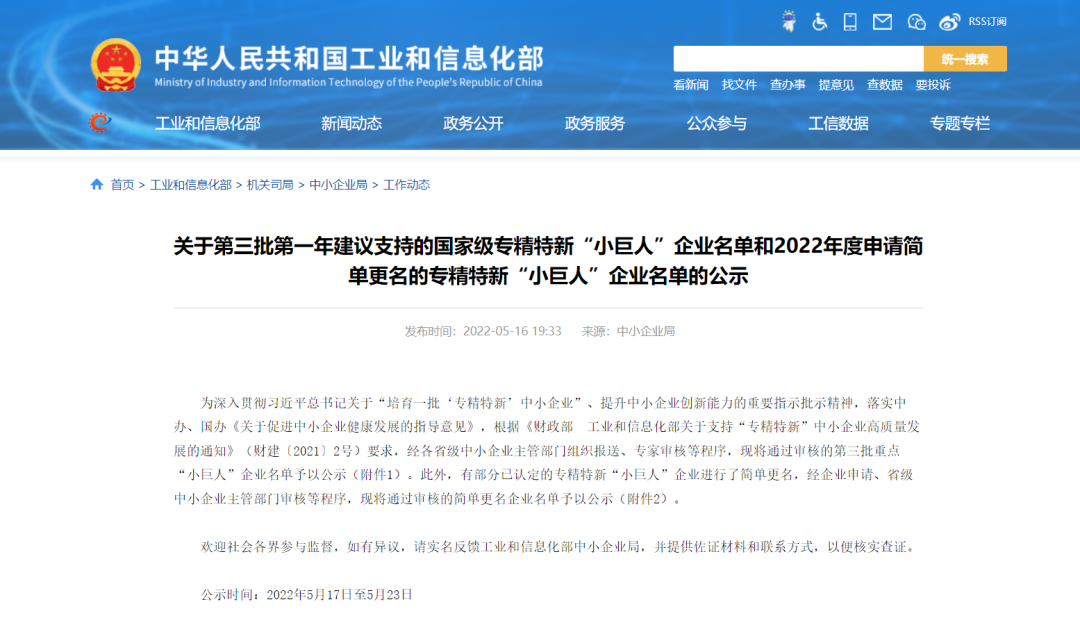Screen dimensions: 1080x618
Task: Go to 工信数据 in navigation bar
Action: click(838, 123)
